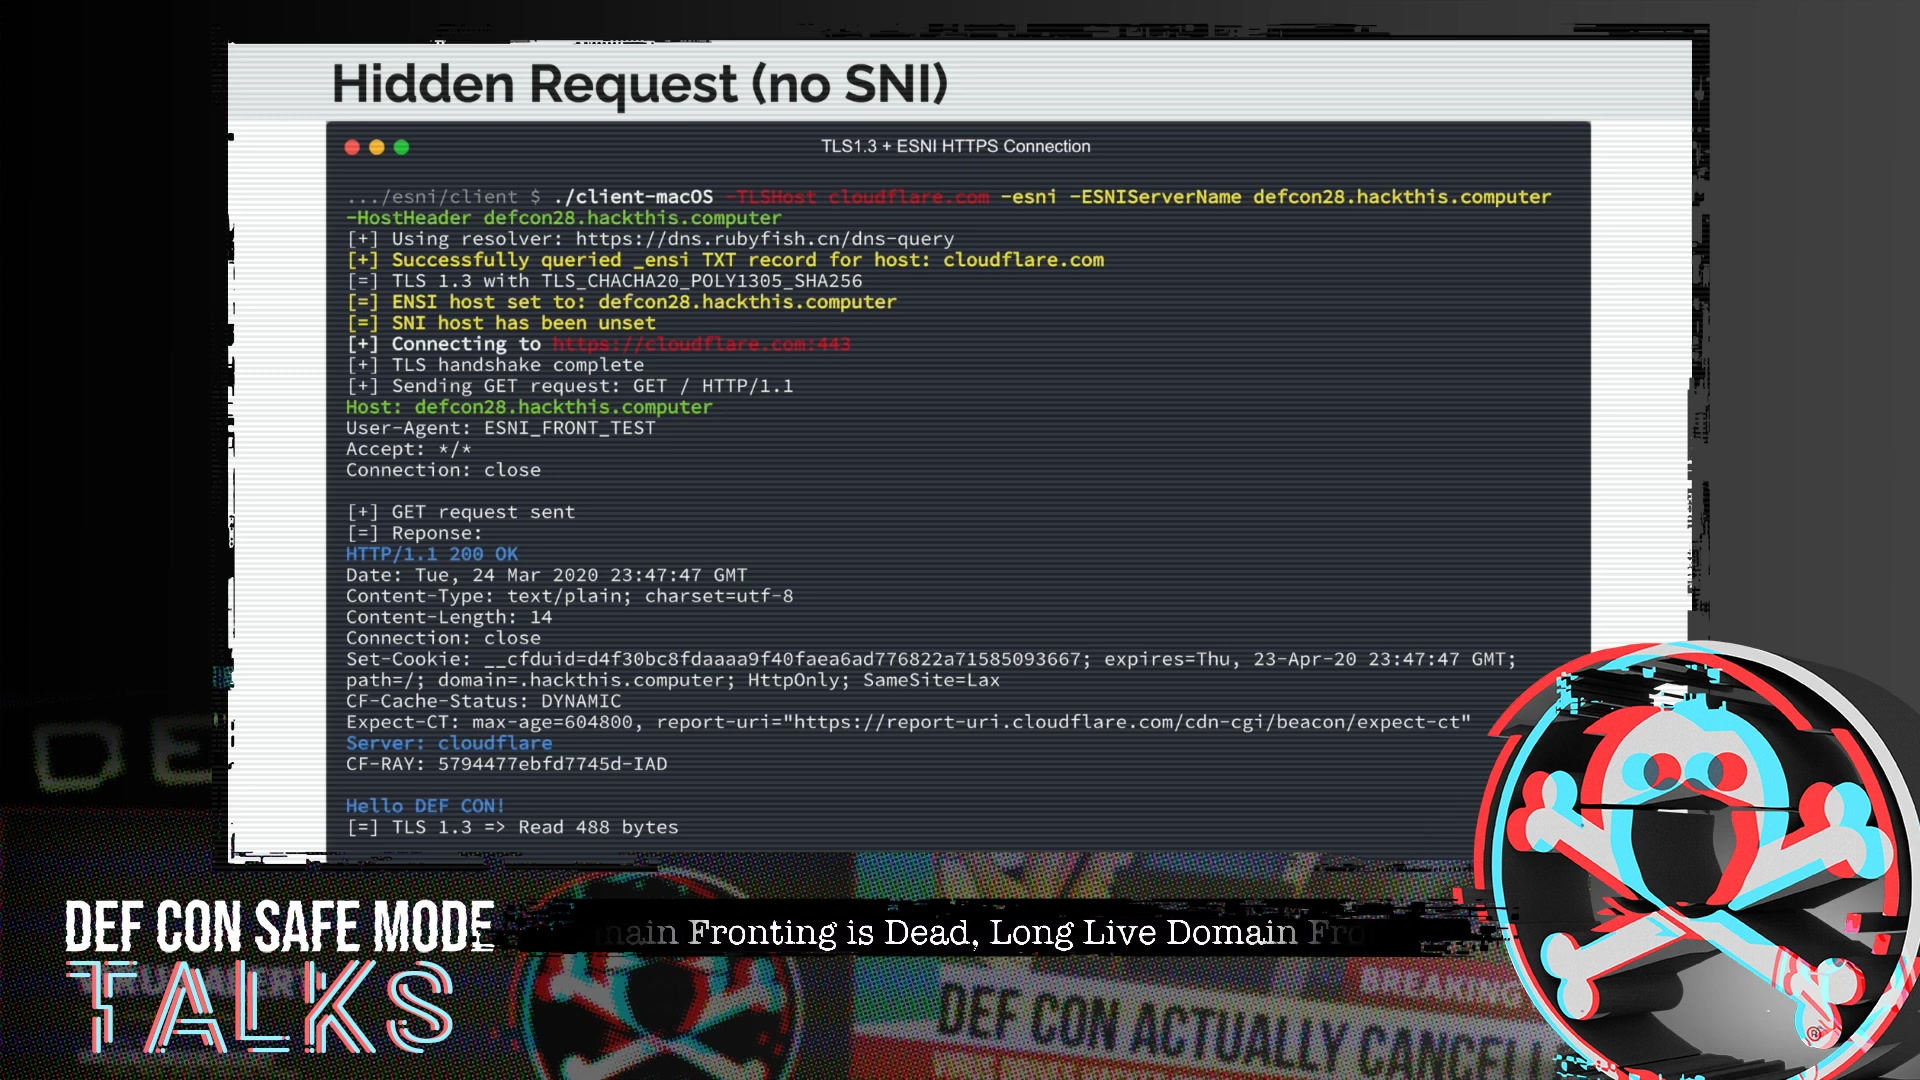This screenshot has height=1080, width=1920.
Task: Click the TLS1.3 + ESNI HTTPS Connection title
Action: tap(955, 146)
